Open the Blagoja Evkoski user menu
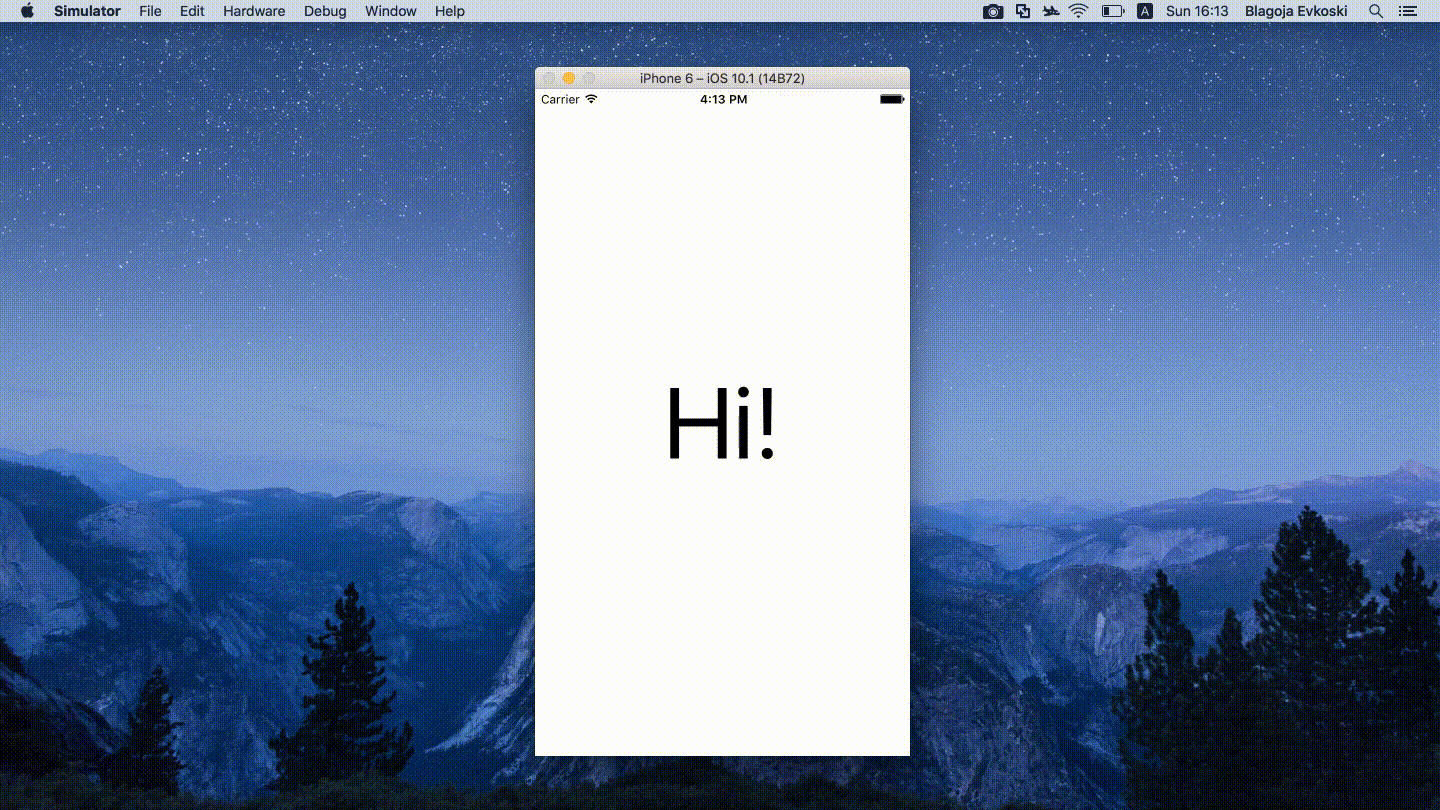Viewport: 1440px width, 810px height. coord(1296,11)
